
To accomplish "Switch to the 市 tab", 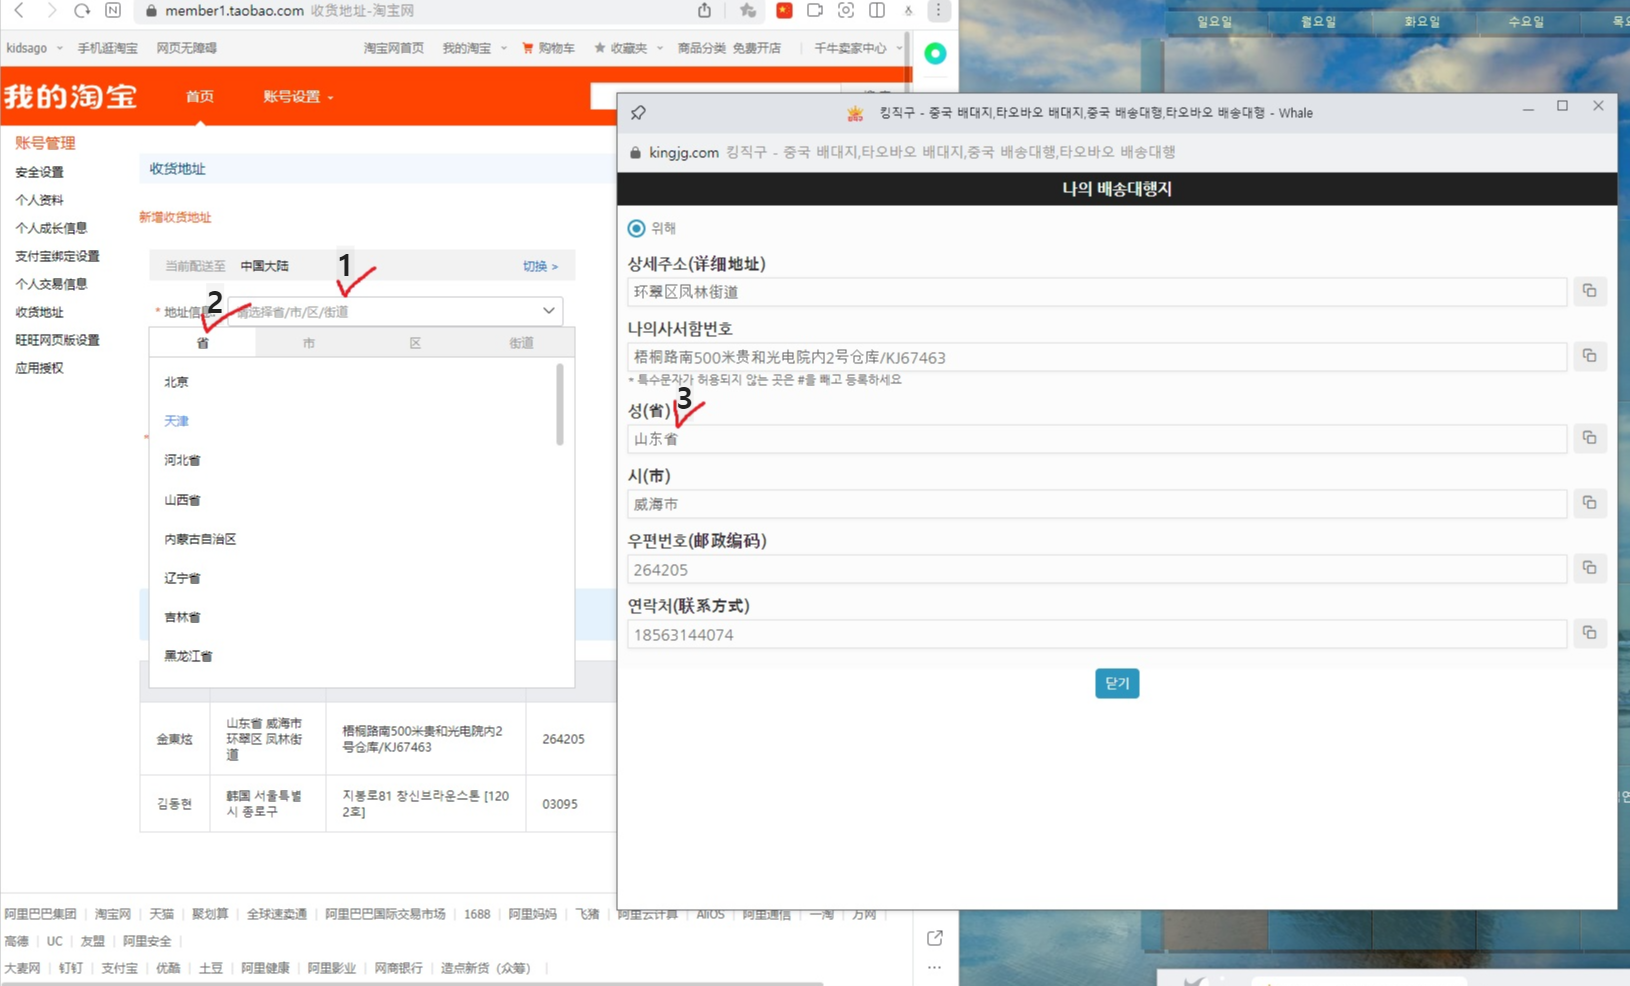I will [309, 343].
